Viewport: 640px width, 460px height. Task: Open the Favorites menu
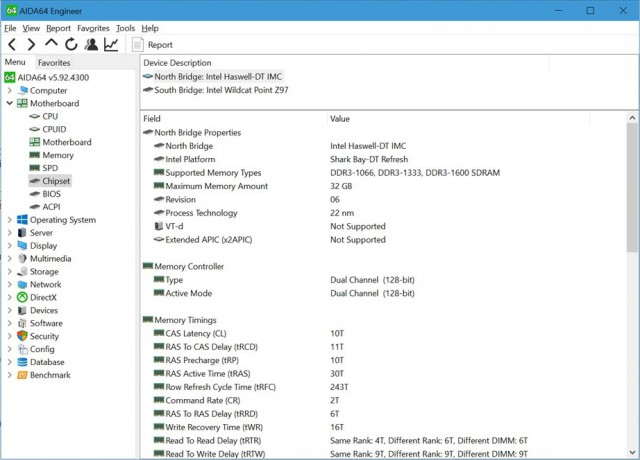93,28
